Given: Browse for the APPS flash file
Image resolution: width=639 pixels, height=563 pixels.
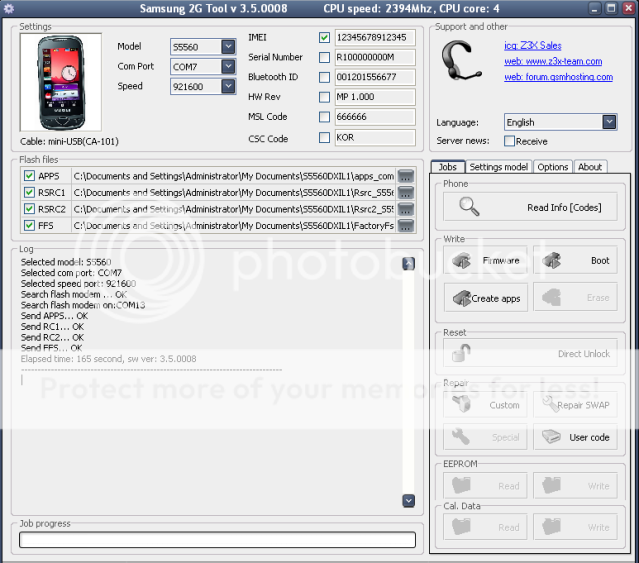Looking at the screenshot, I should [x=406, y=176].
